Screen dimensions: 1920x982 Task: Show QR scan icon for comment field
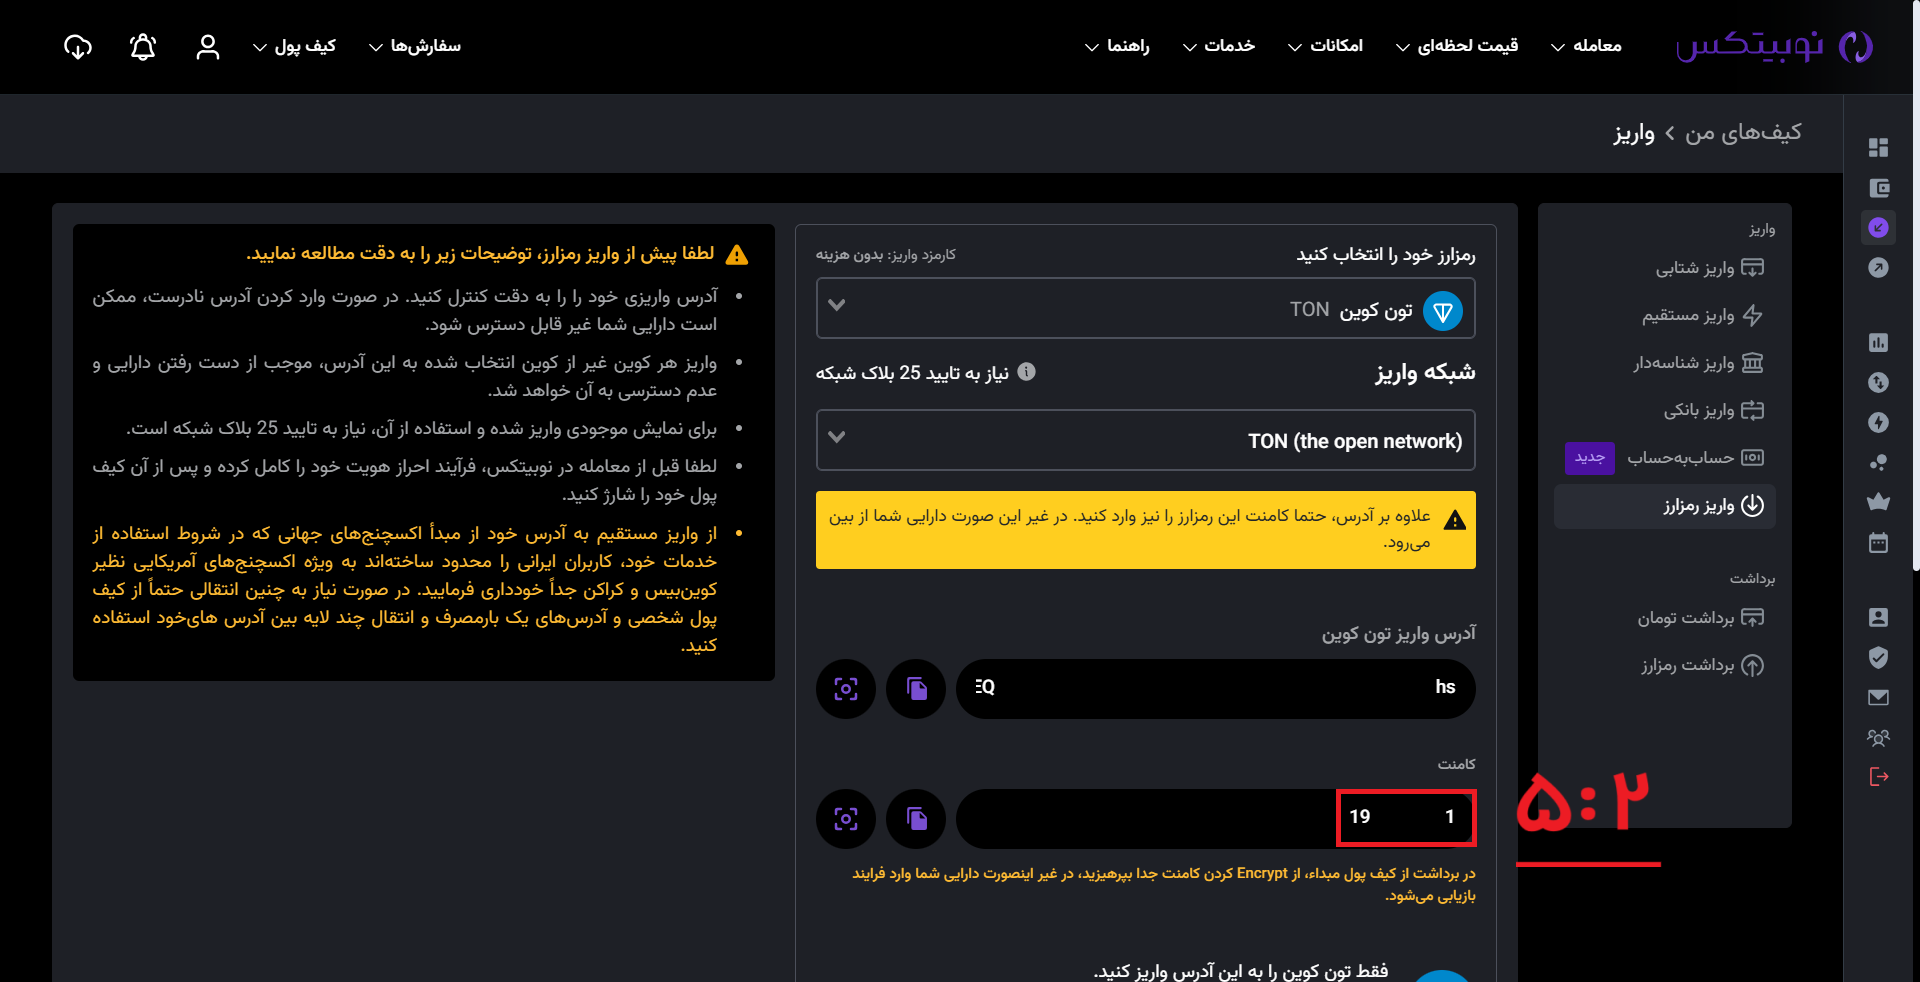point(846,819)
